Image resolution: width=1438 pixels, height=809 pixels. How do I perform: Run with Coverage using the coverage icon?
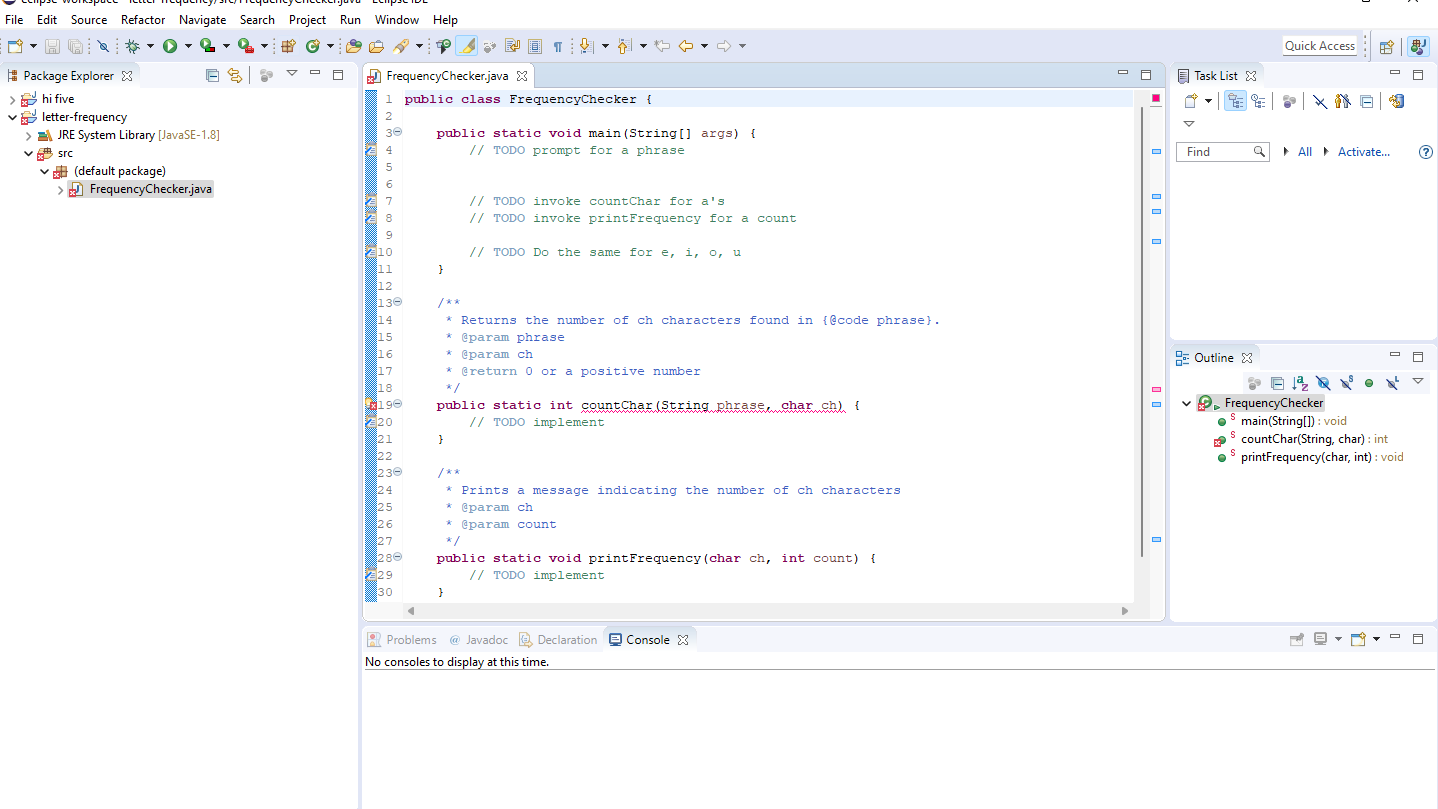coord(207,45)
